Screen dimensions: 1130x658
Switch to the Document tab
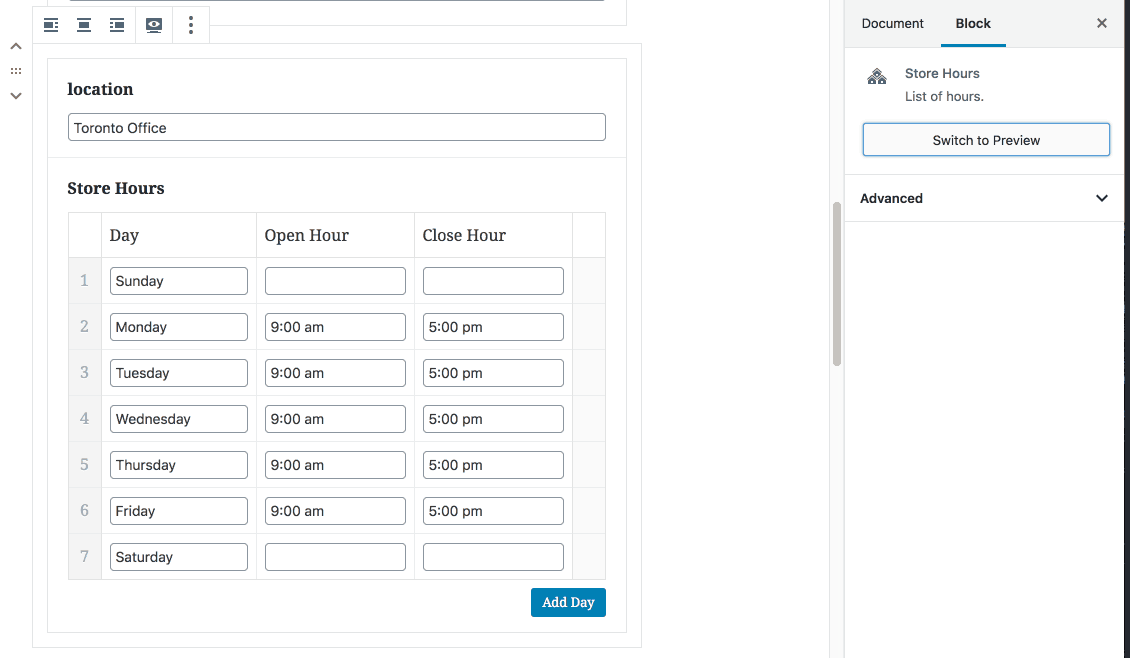892,23
